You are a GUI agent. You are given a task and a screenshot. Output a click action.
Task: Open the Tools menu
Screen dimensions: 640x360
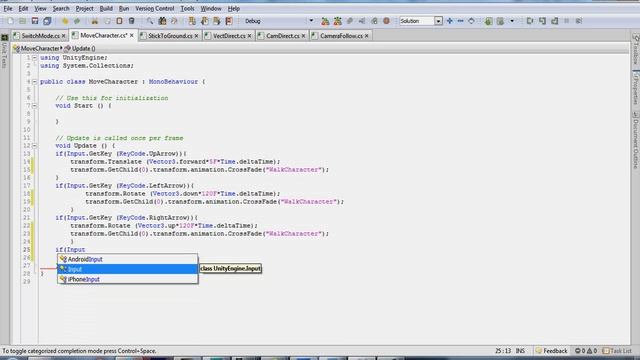click(x=187, y=8)
